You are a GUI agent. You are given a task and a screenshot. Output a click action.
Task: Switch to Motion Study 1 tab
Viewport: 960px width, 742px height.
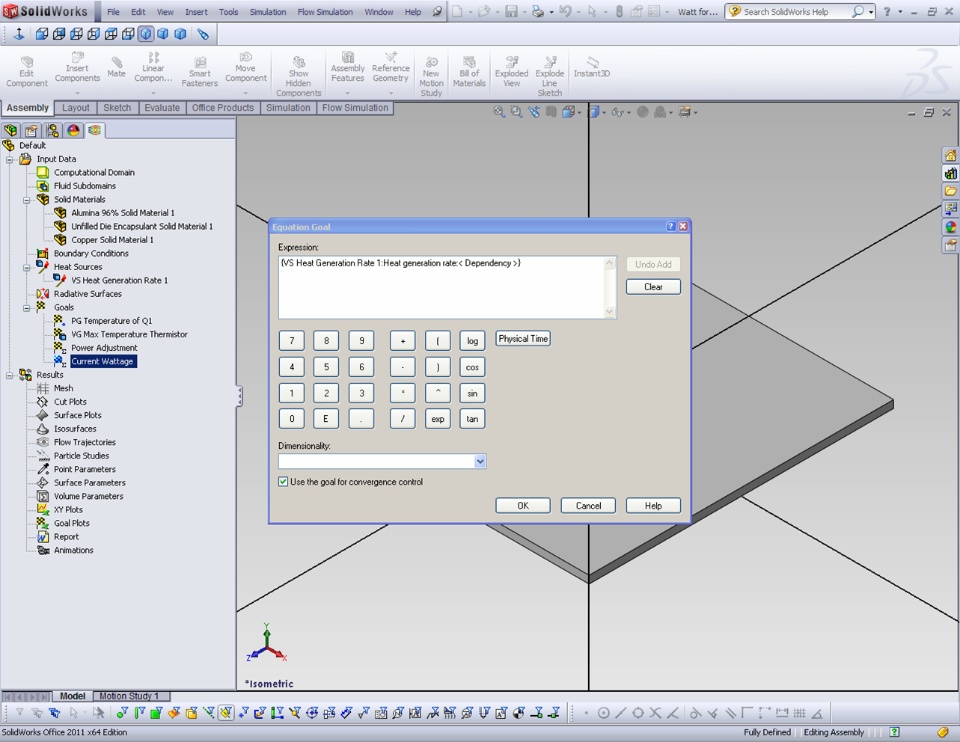click(x=129, y=696)
